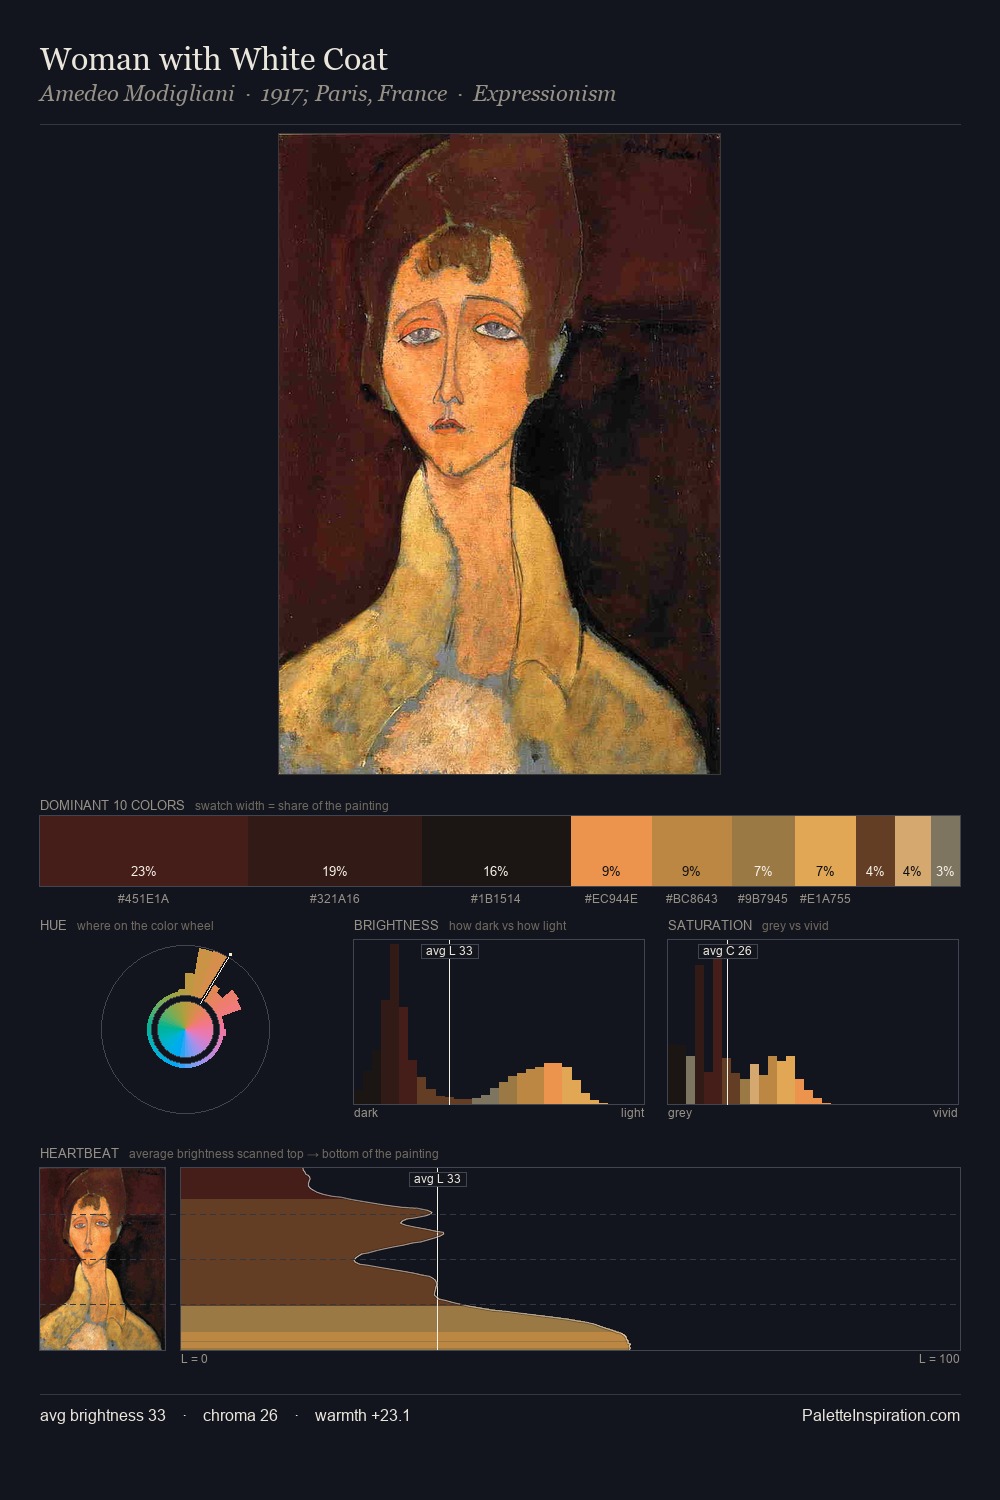Click the 'avg brightness 33' footer stat
This screenshot has height=1500, width=1000.
[x=103, y=1415]
